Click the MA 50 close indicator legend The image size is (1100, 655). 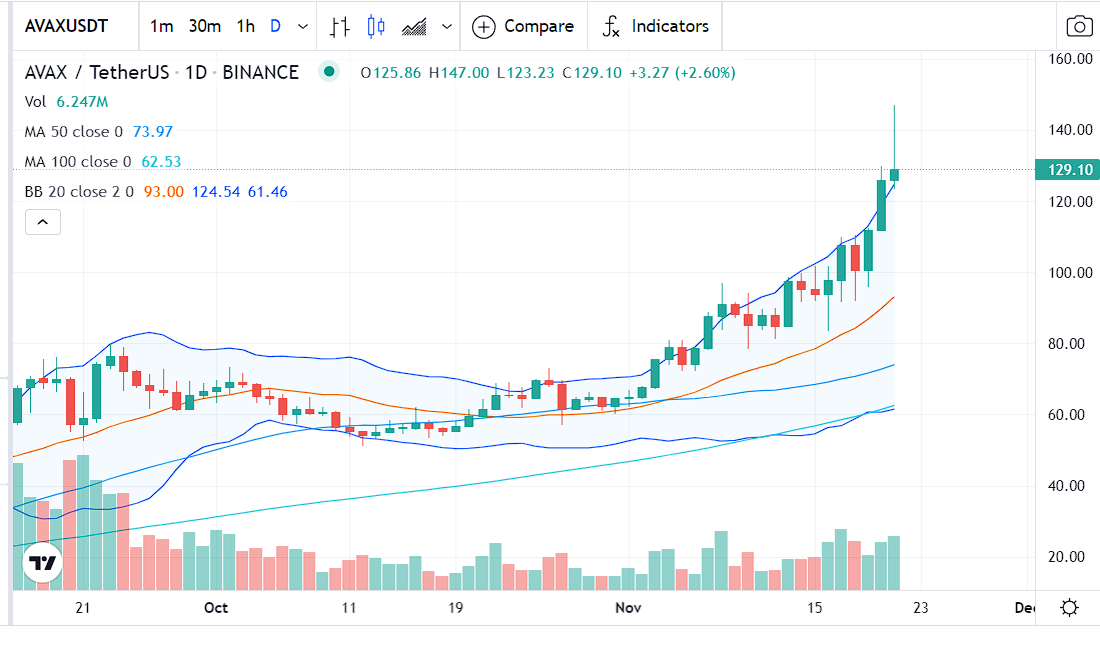73,131
